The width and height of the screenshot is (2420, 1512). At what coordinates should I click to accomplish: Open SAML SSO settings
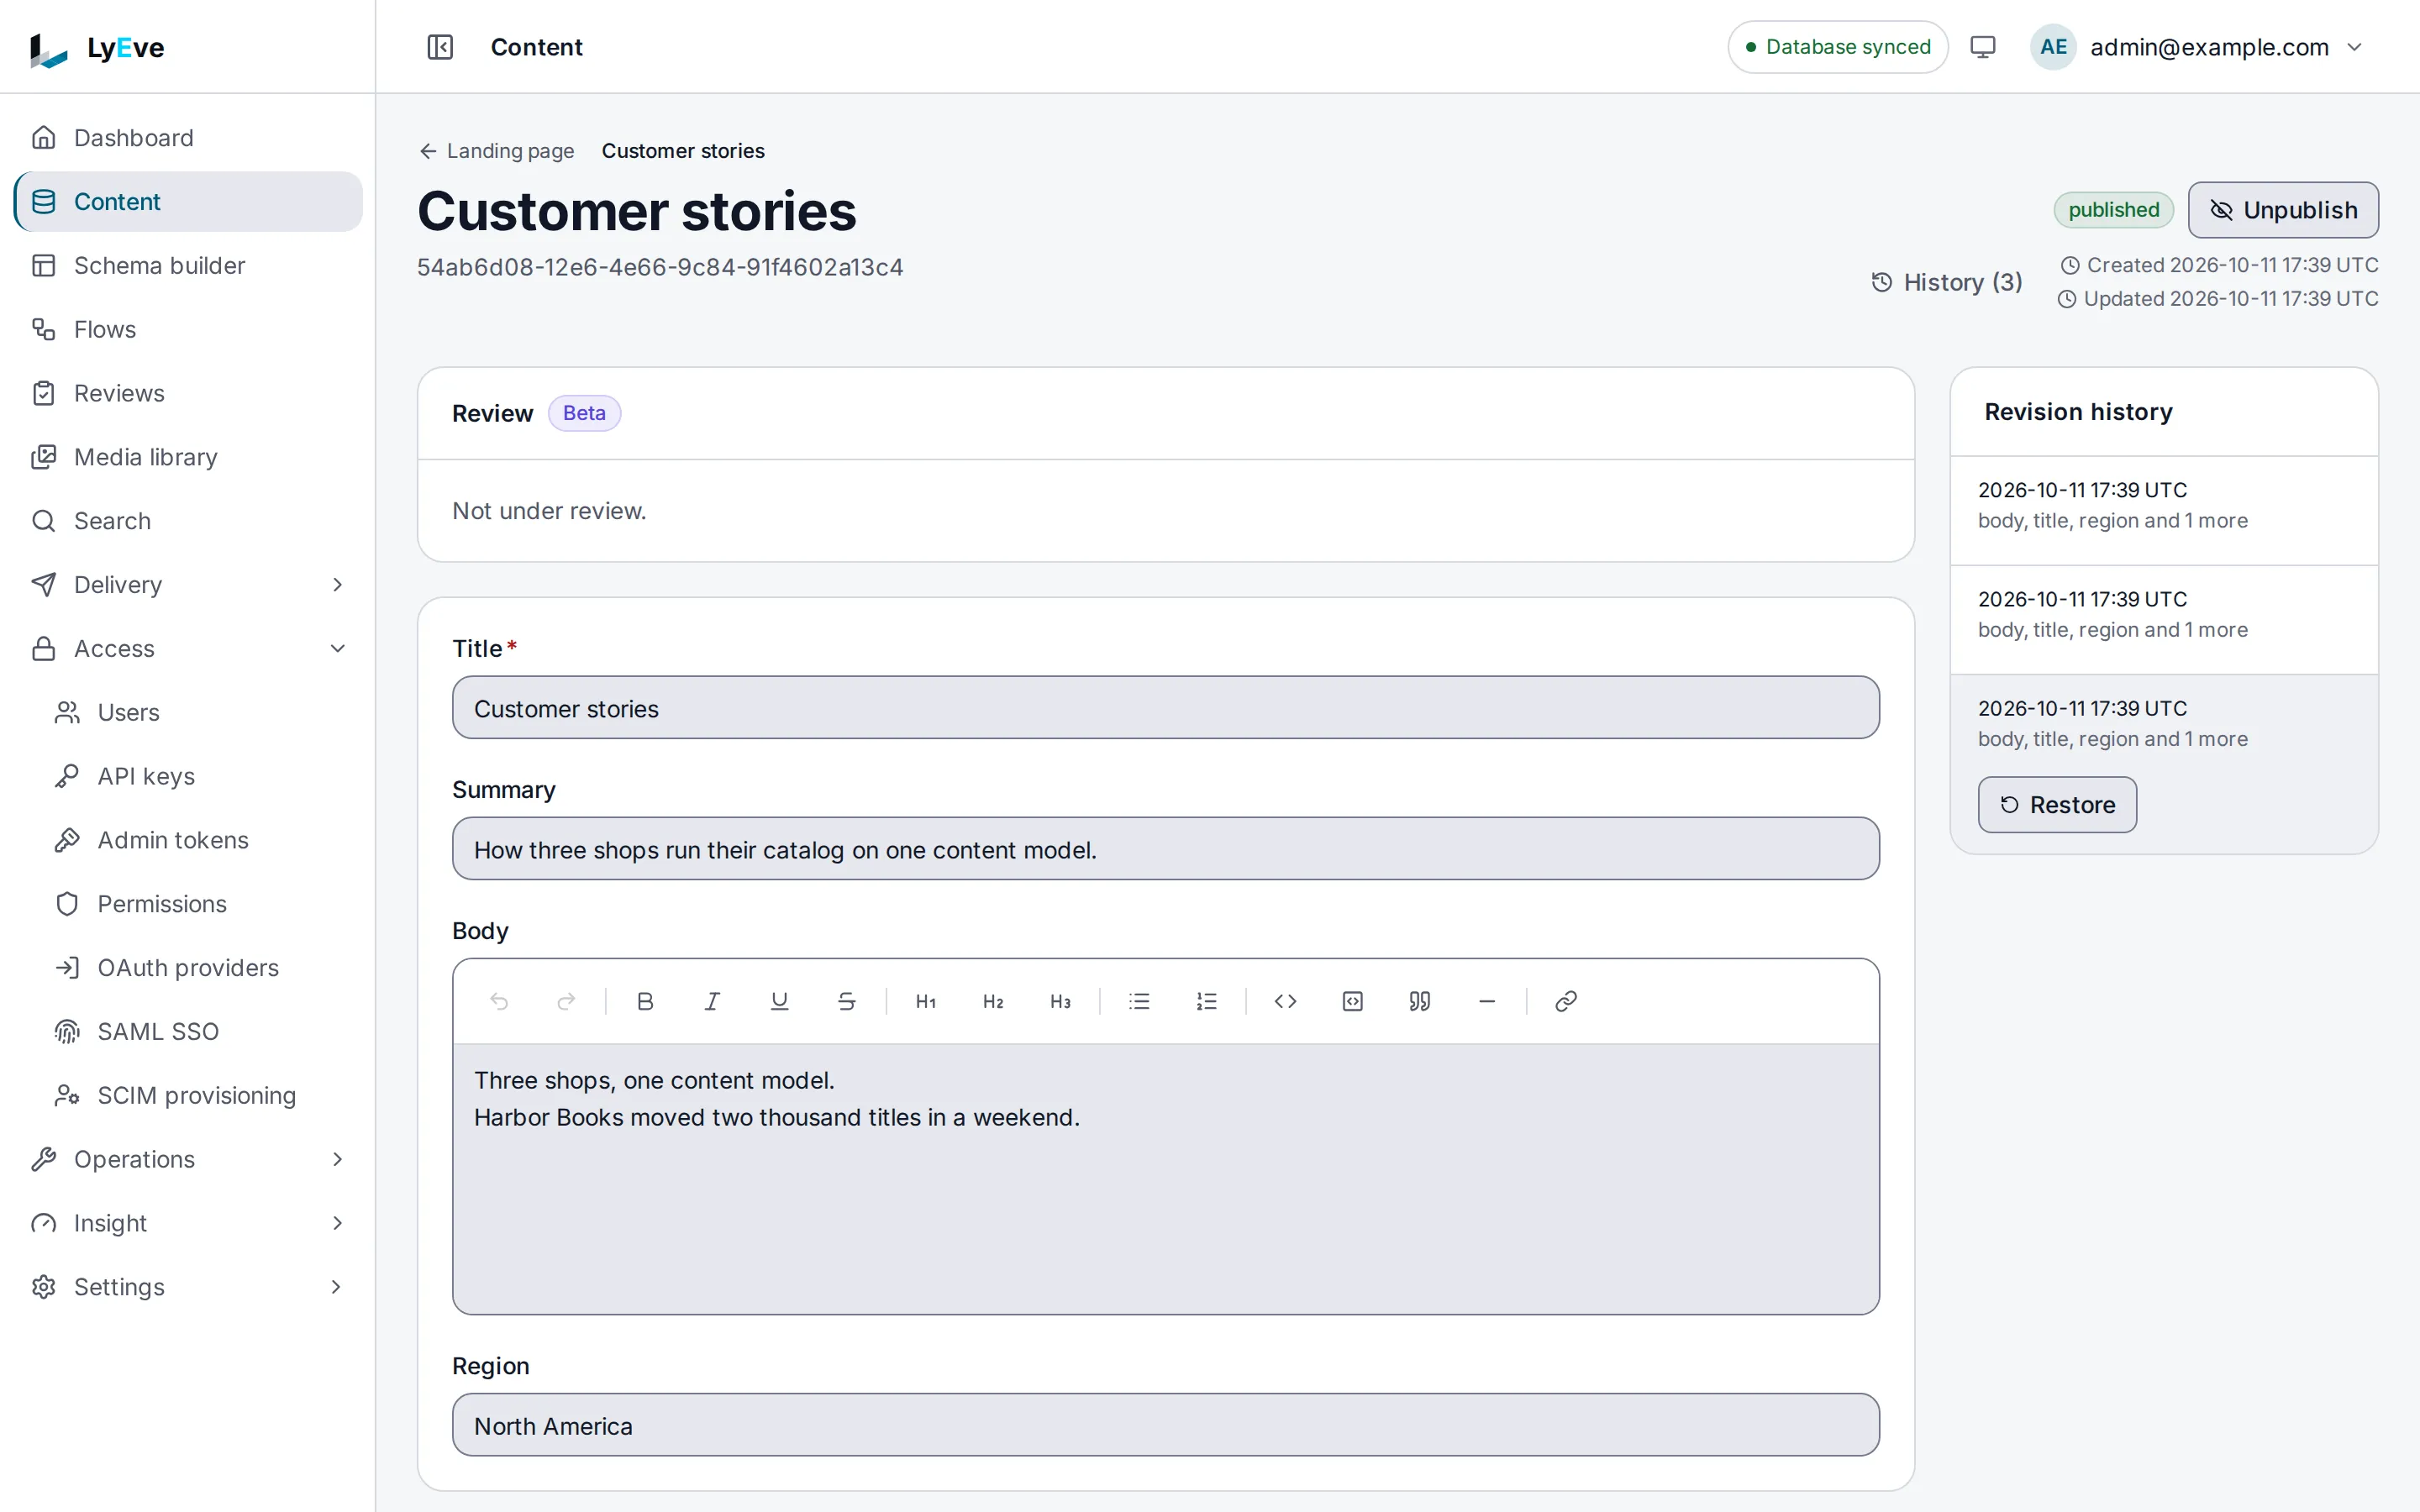(200, 1032)
